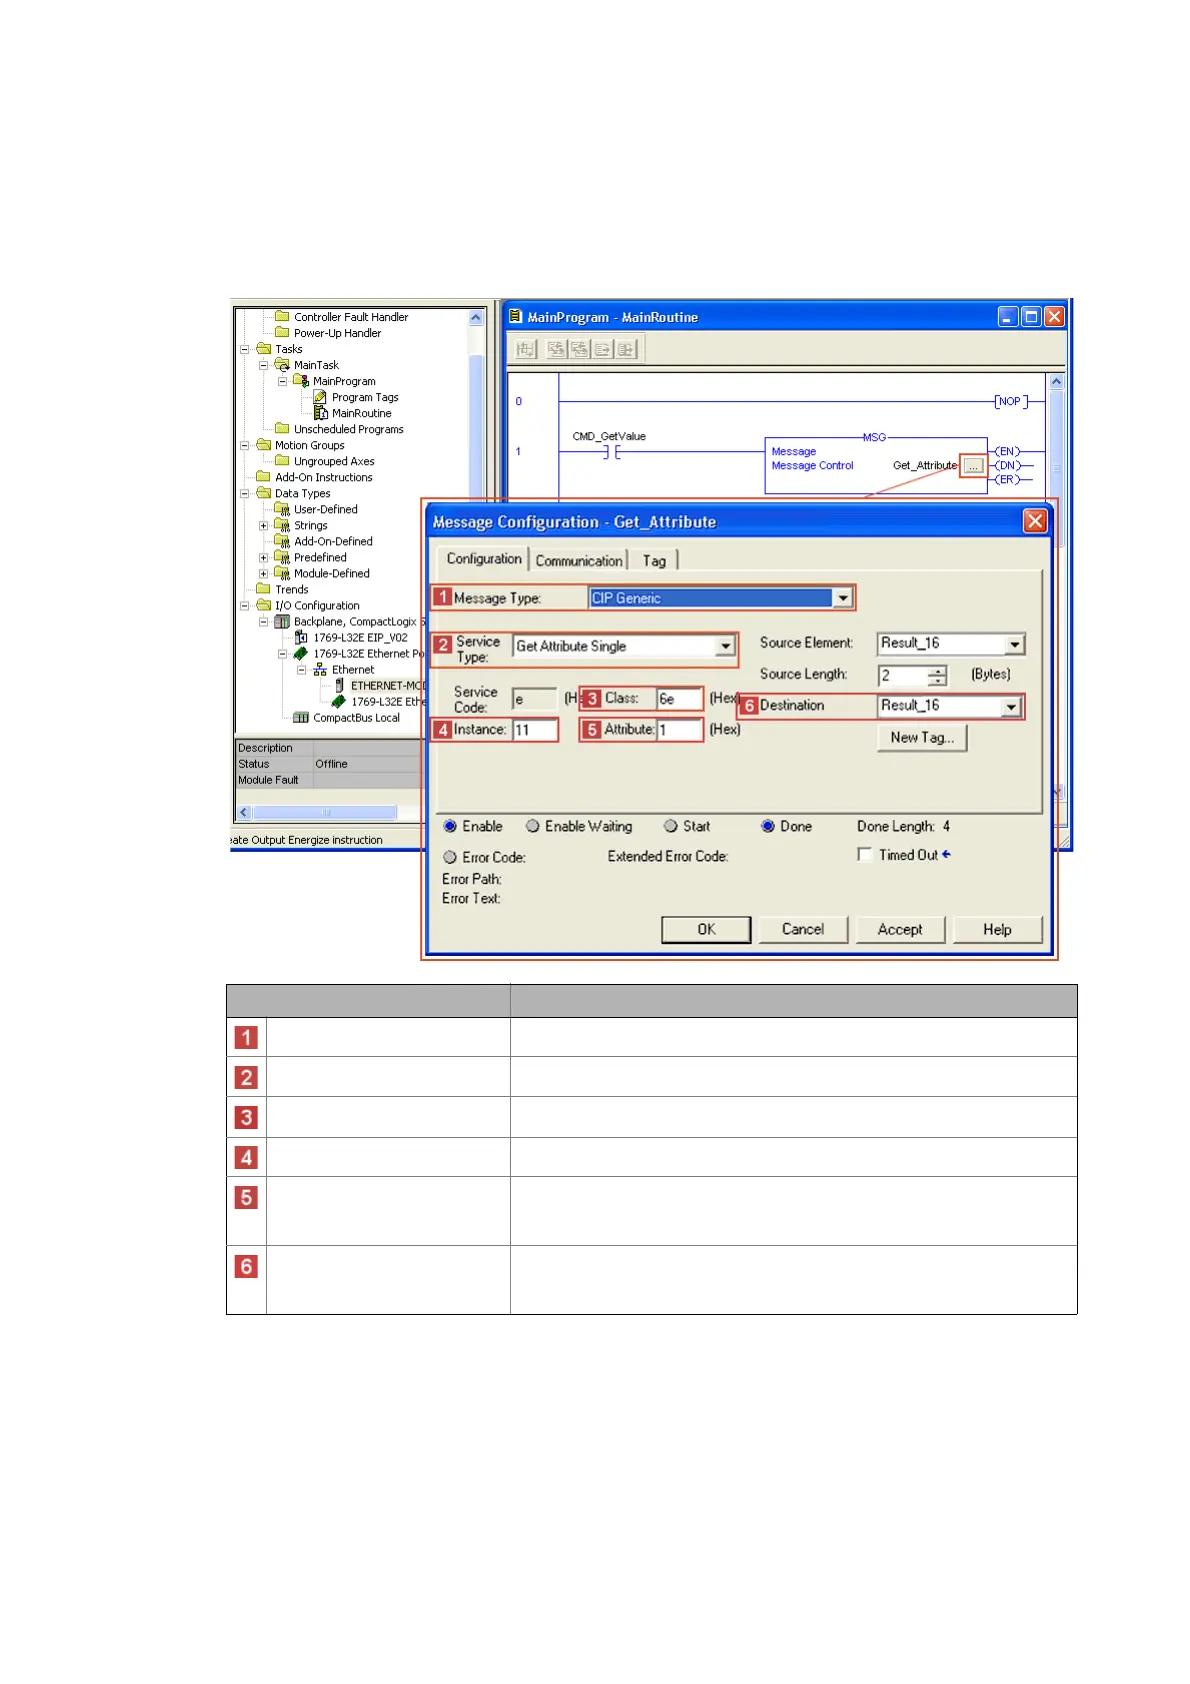
Task: Click the MainRoutine ladder icon in tree
Action: point(321,413)
